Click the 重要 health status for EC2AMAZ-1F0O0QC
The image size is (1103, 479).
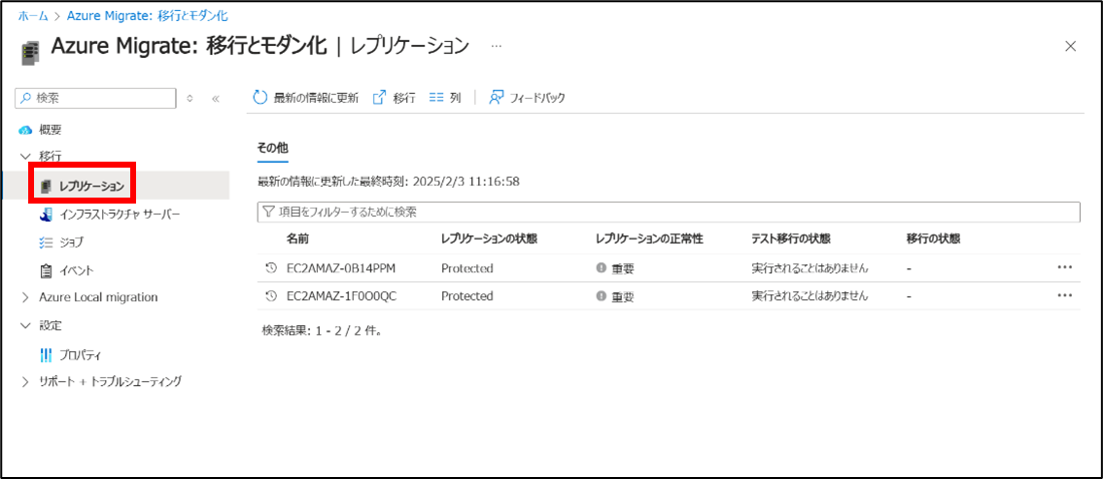[x=615, y=296]
